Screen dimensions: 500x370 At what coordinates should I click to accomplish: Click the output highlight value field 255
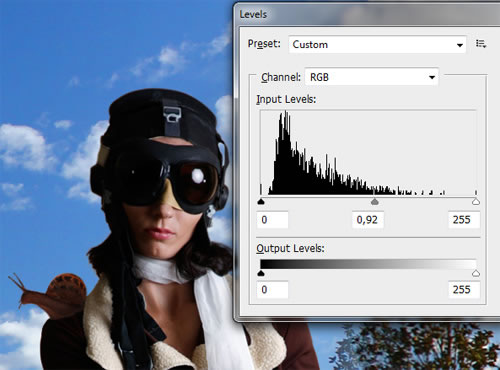464,289
